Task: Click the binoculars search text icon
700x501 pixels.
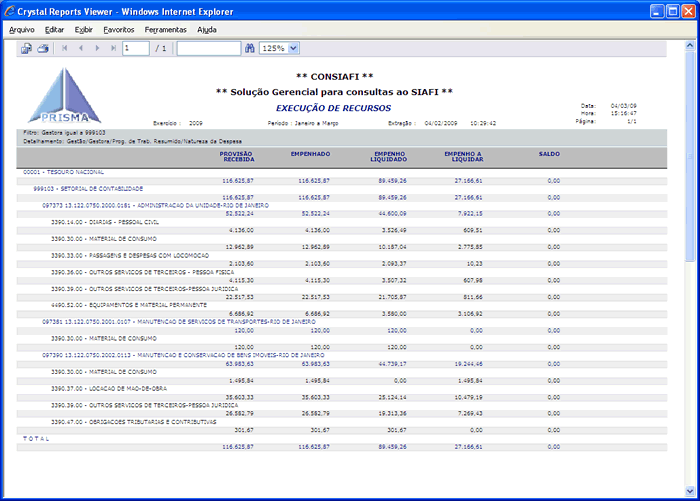Action: click(250, 48)
